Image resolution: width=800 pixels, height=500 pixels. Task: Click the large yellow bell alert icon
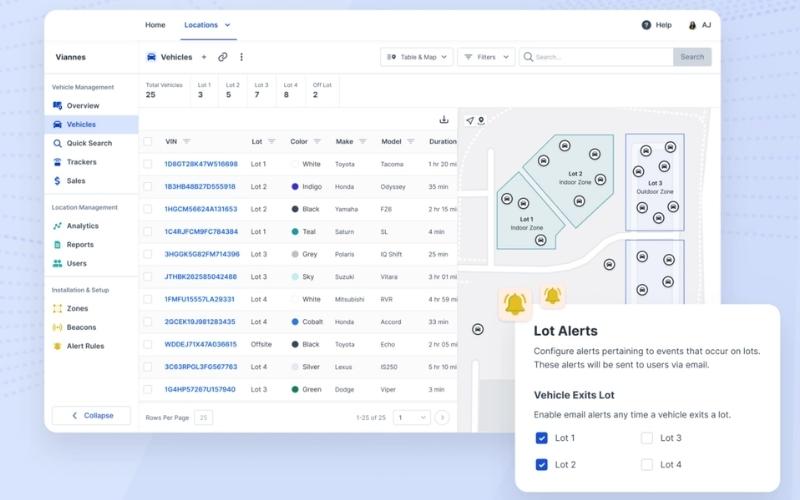click(x=515, y=304)
